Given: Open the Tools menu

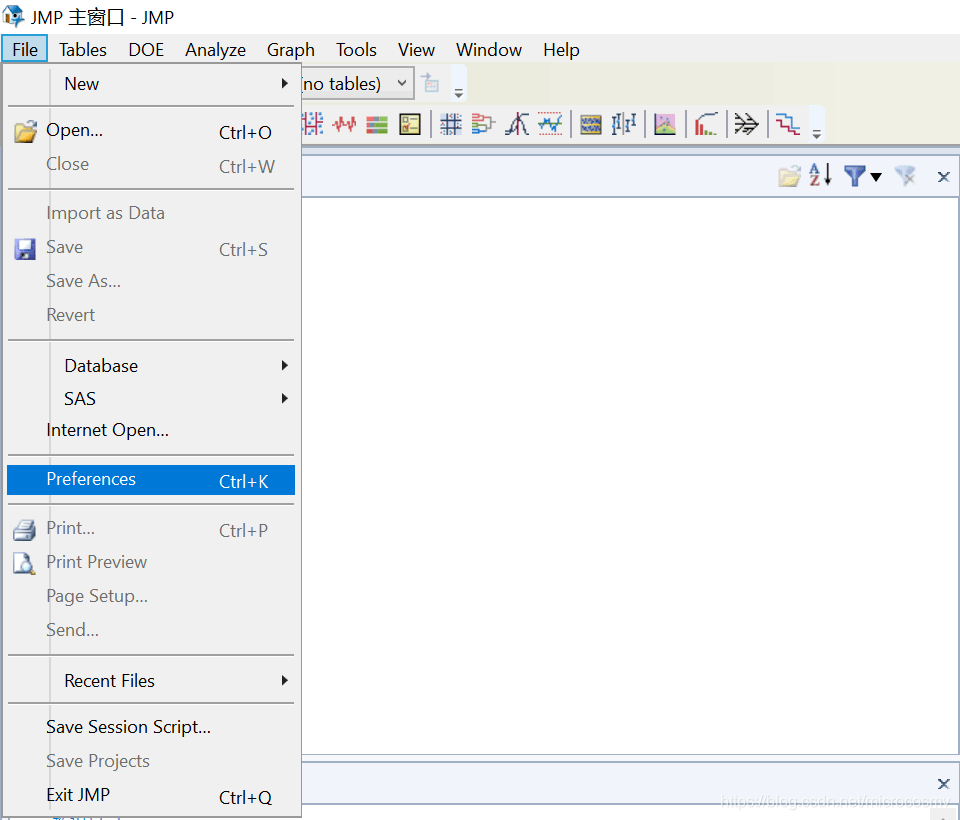Looking at the screenshot, I should [x=356, y=50].
